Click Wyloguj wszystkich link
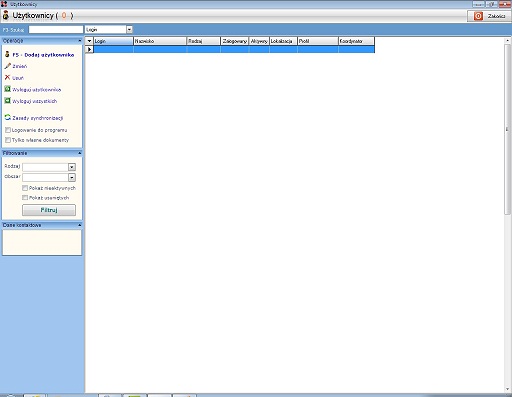 35,101
